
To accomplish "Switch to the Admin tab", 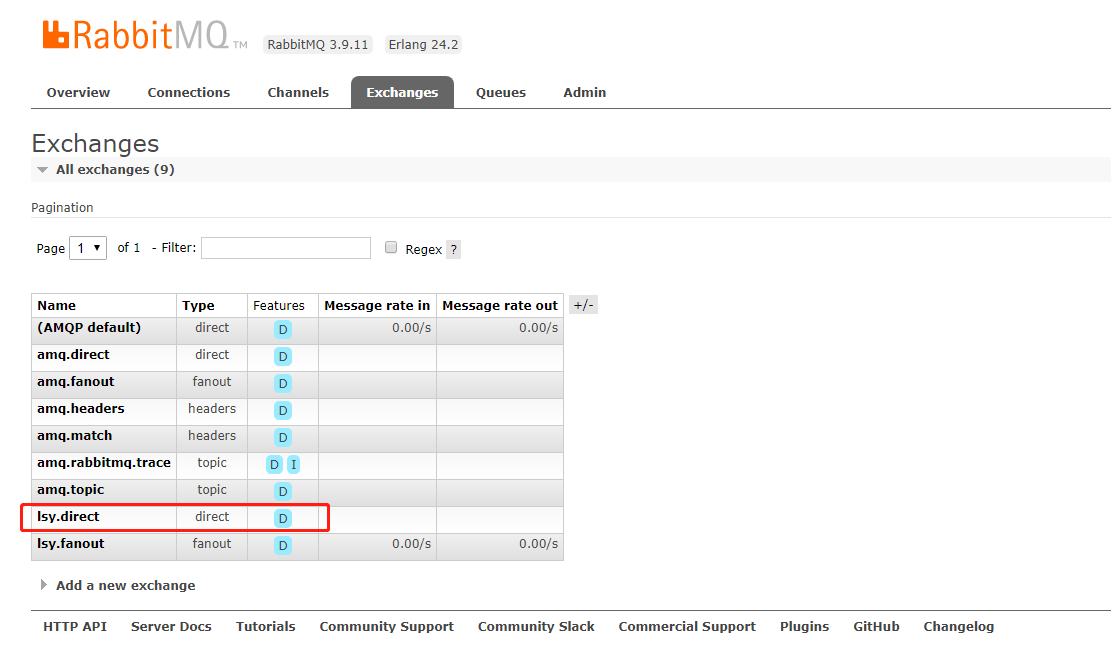I will click(585, 92).
